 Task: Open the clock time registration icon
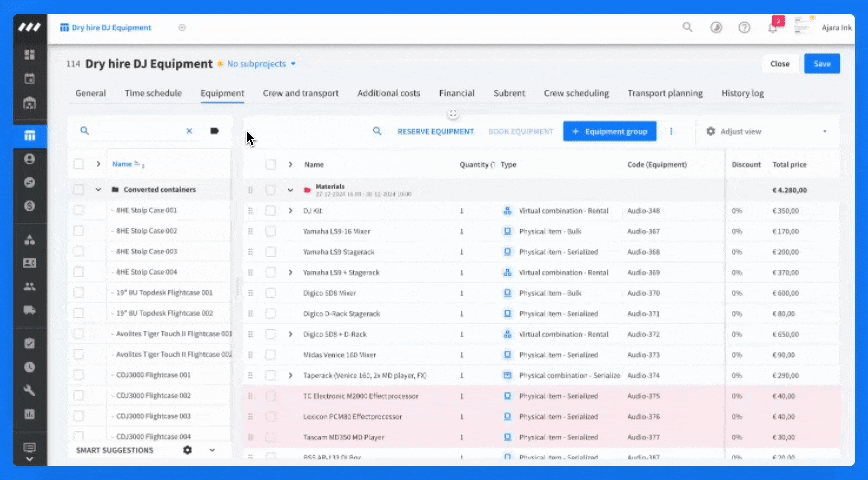pyautogui.click(x=30, y=367)
